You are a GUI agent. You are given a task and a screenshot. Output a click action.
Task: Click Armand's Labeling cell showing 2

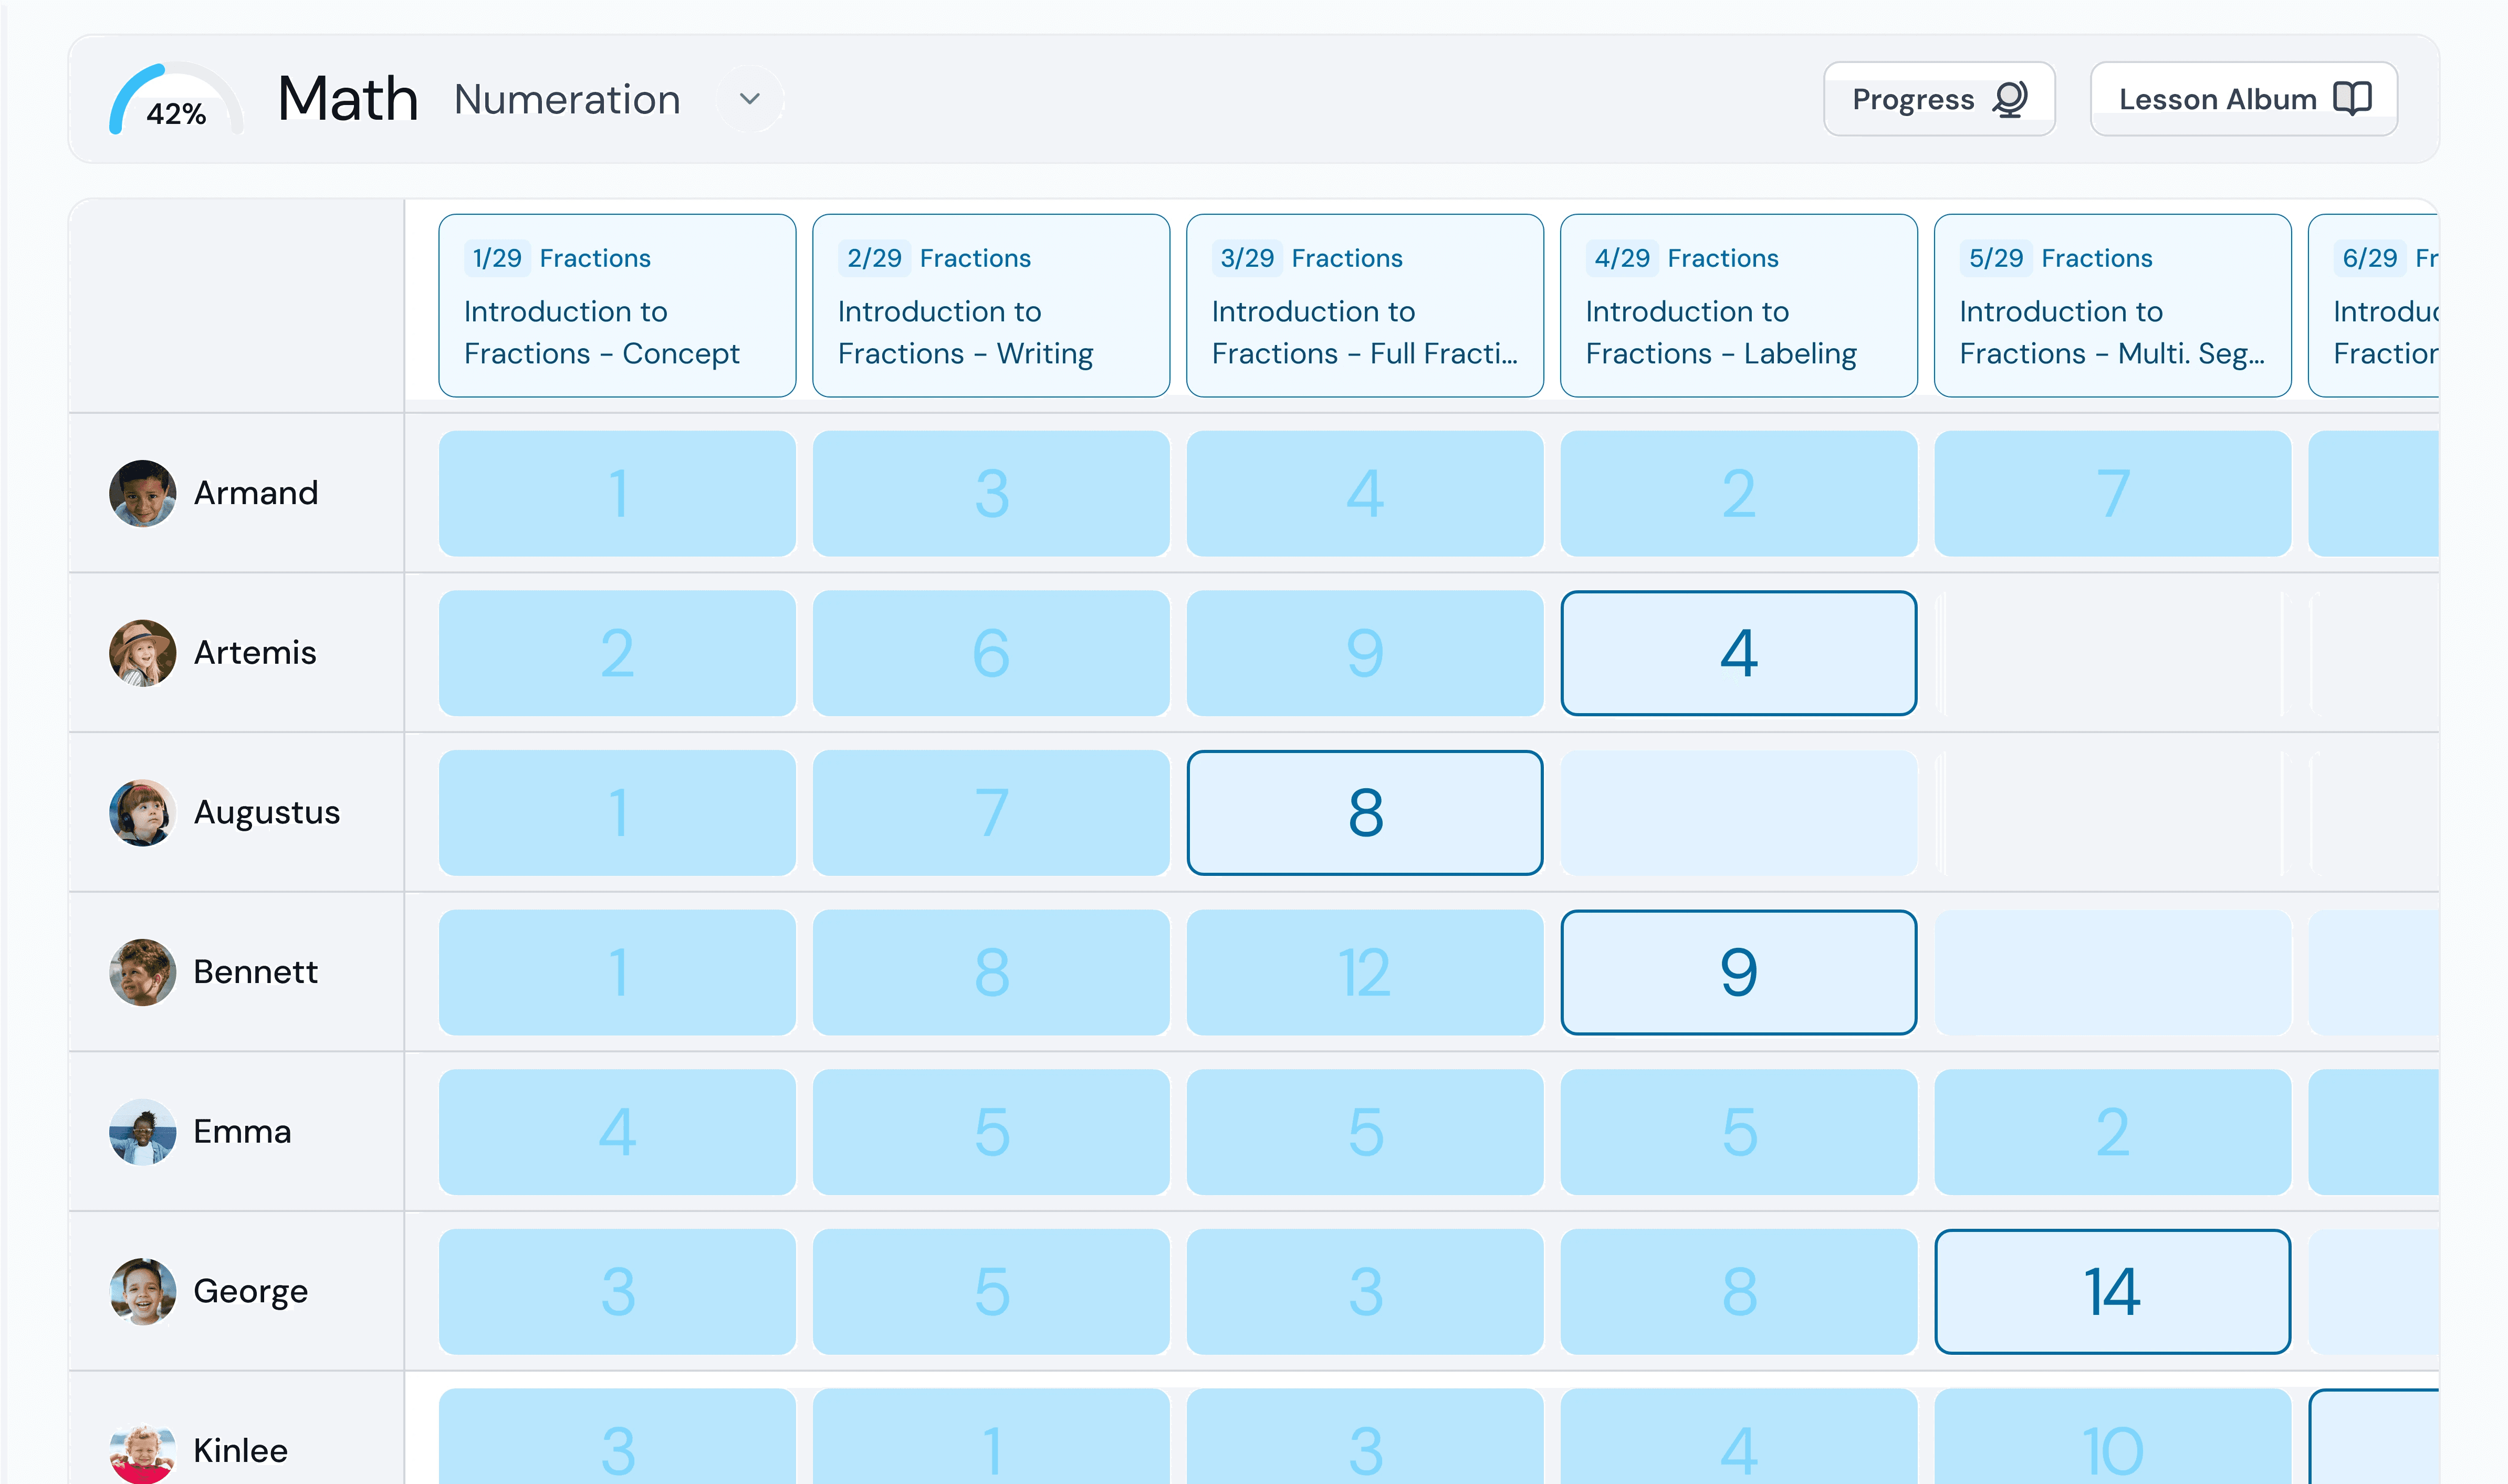(1739, 493)
